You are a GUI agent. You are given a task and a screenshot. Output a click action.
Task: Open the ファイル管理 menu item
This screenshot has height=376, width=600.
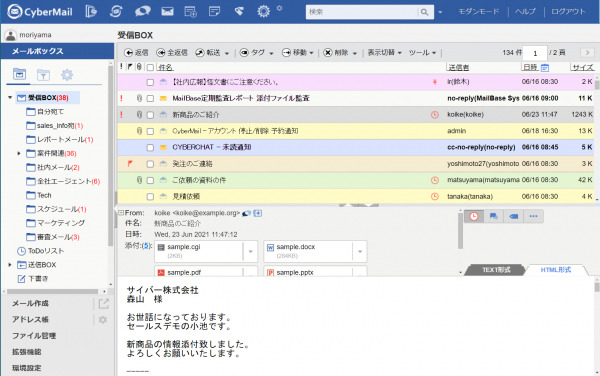[34, 336]
